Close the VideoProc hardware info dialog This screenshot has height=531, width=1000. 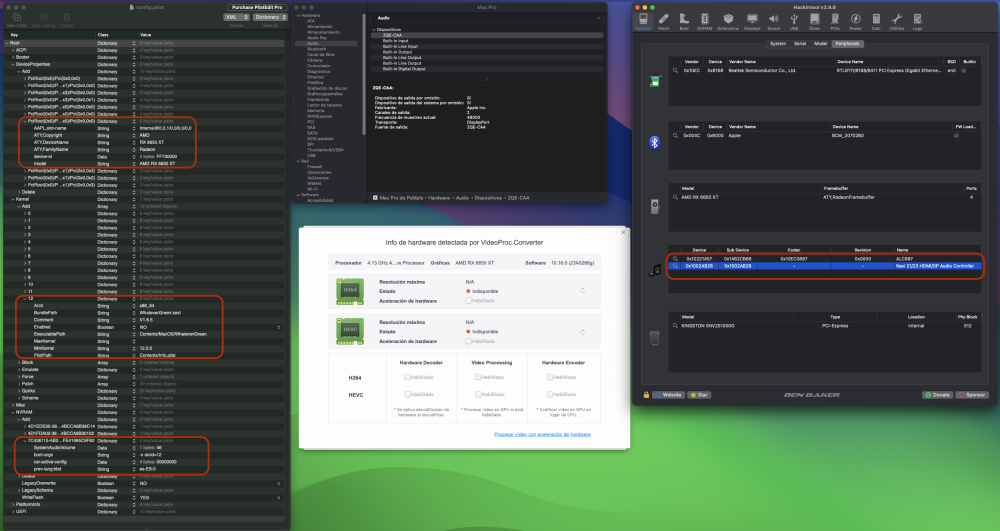click(623, 232)
